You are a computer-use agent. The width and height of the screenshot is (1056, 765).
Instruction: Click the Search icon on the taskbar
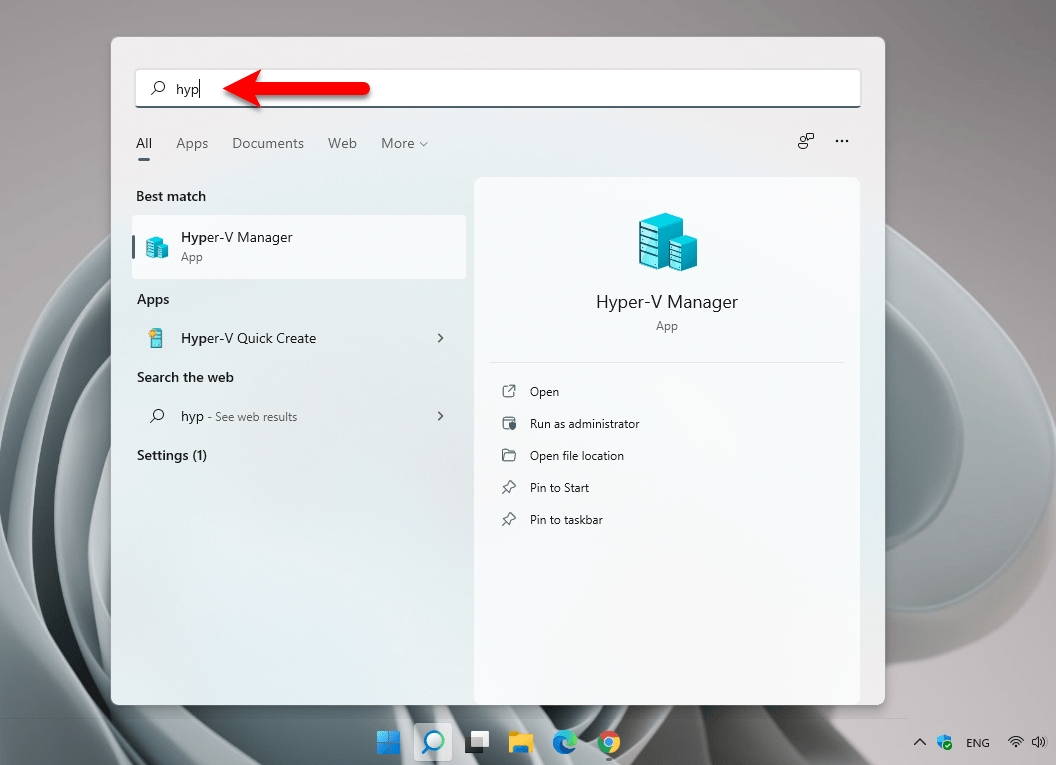coord(433,742)
